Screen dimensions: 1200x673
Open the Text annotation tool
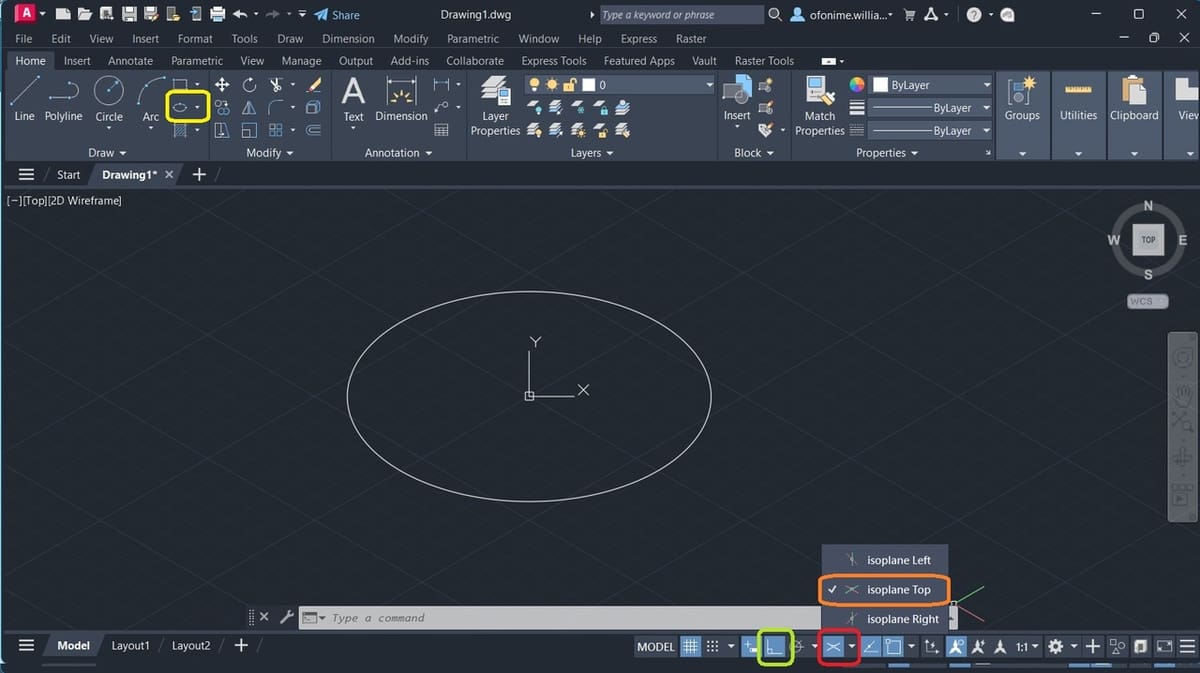tap(353, 100)
